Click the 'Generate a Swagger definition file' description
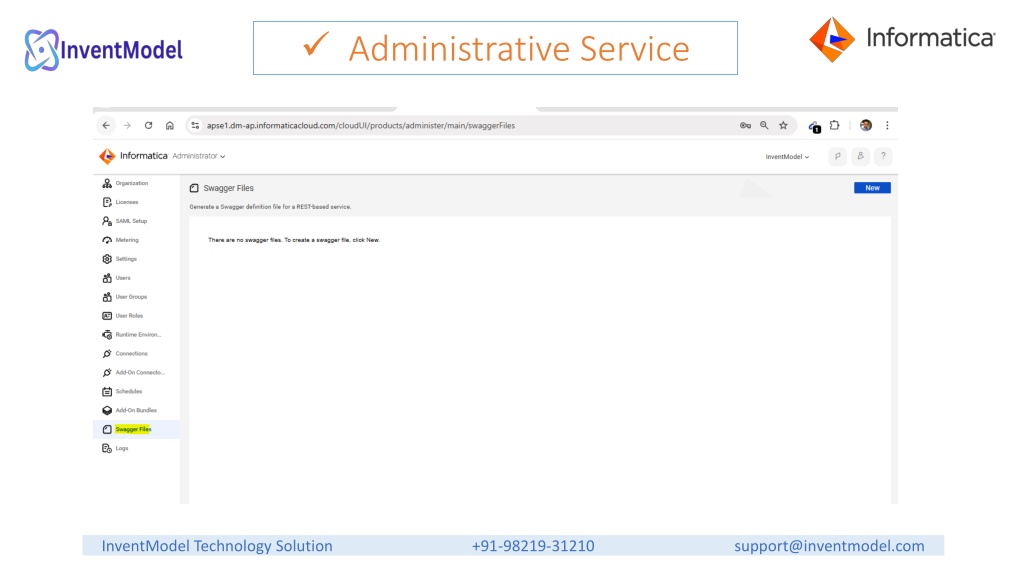 (x=270, y=207)
